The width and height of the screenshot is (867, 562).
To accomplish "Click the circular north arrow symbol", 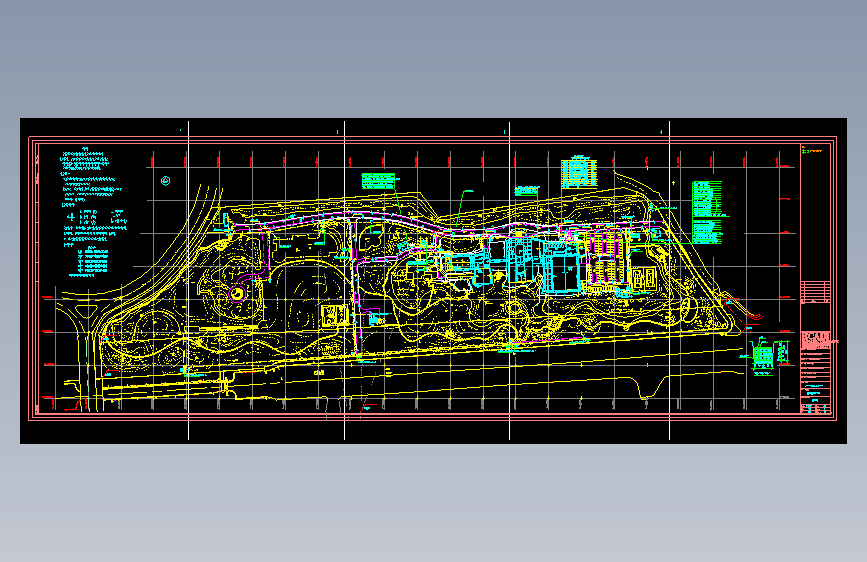I will pyautogui.click(x=165, y=180).
